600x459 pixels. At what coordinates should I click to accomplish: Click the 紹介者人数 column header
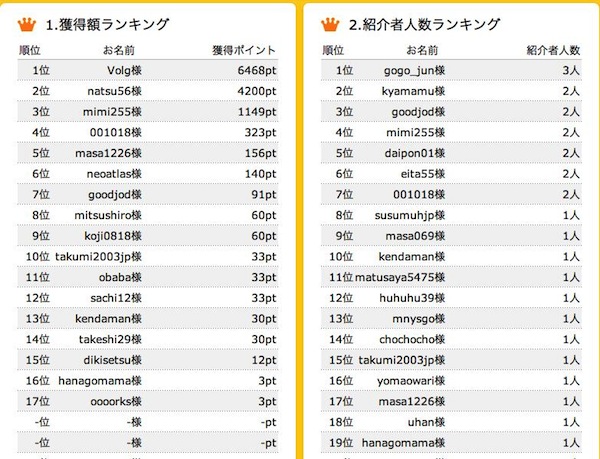(x=553, y=50)
